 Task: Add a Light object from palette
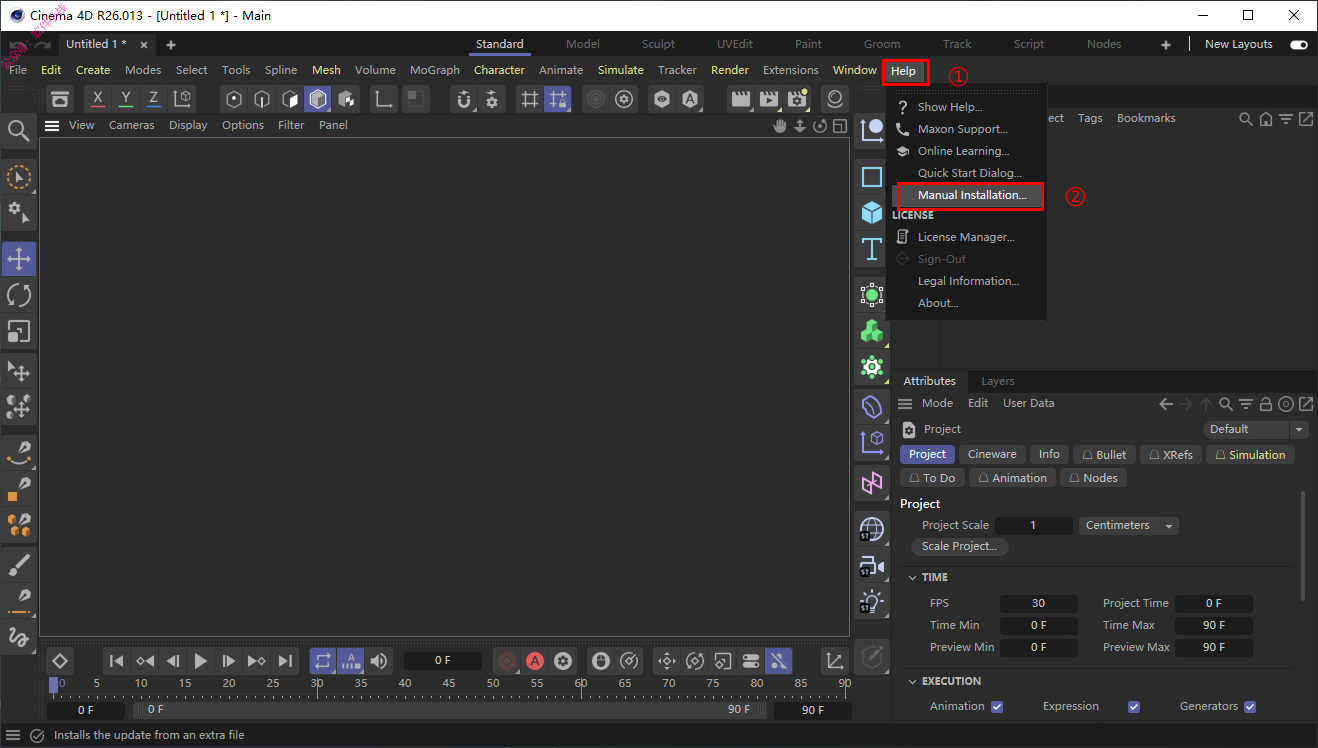click(x=872, y=602)
